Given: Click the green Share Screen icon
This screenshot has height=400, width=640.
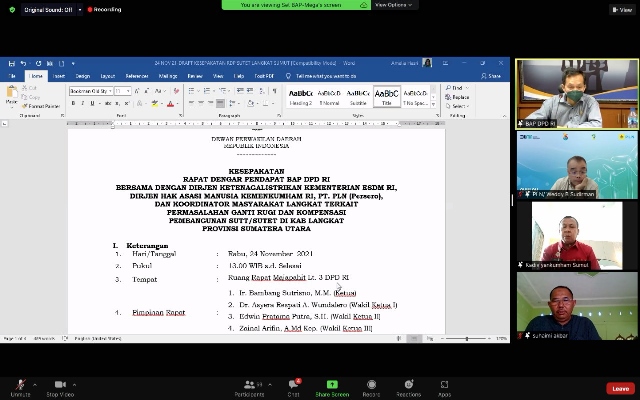Looking at the screenshot, I should [332, 384].
